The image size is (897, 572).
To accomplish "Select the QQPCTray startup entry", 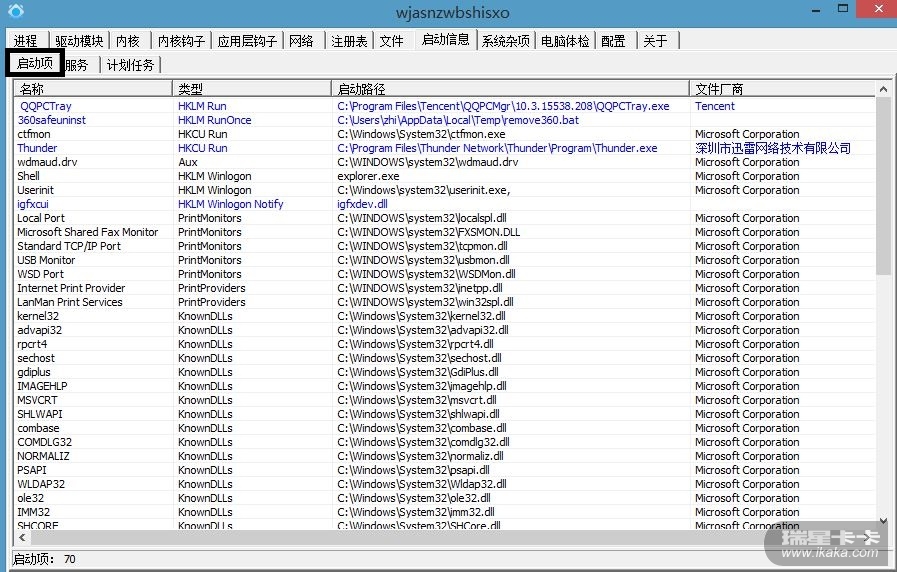I will pos(46,106).
